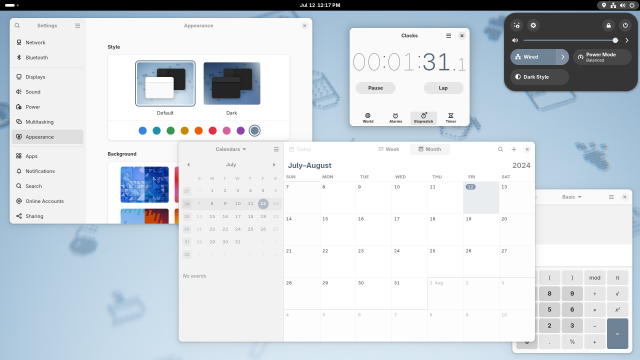Open Power Mode Balanced options
This screenshot has width=640, height=360.
(602, 57)
